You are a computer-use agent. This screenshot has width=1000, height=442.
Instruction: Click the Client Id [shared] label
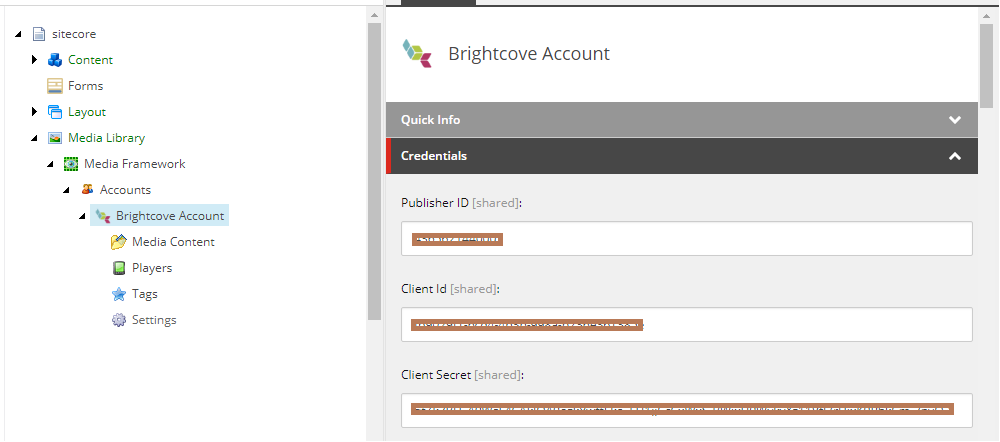451,289
